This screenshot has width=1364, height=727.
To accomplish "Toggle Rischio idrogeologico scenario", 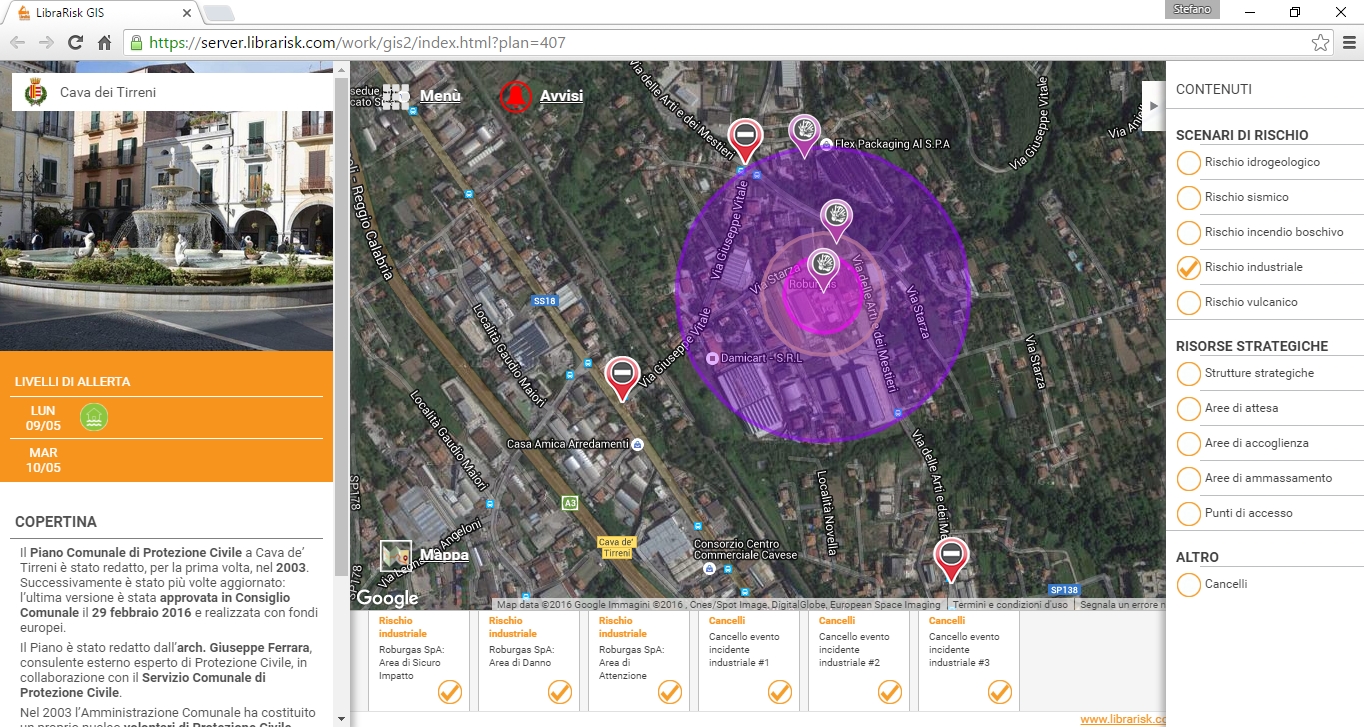I will pos(1188,163).
